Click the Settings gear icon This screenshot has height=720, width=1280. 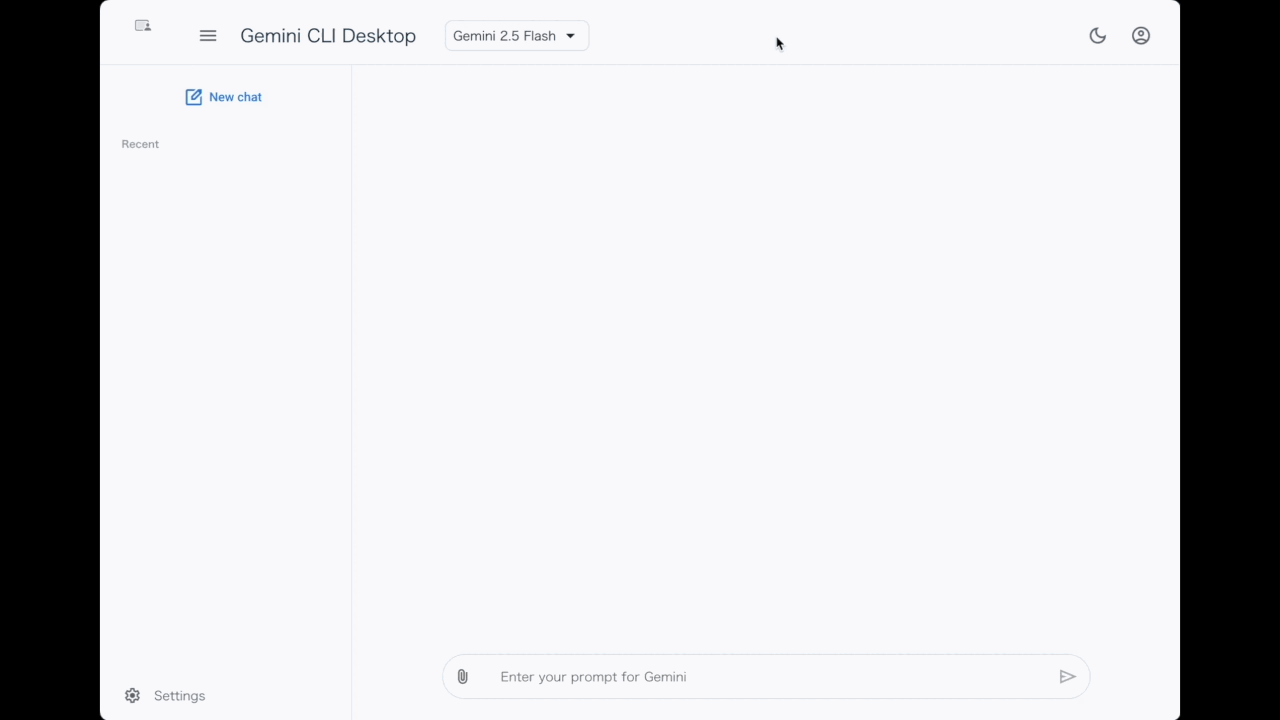(132, 696)
